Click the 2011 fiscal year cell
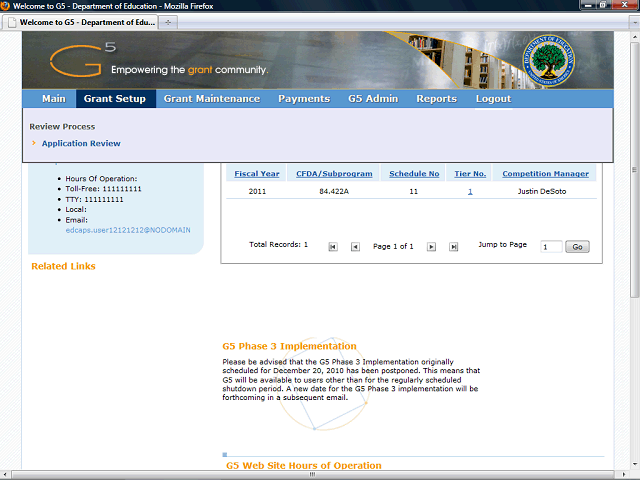This screenshot has height=480, width=640. [257, 191]
